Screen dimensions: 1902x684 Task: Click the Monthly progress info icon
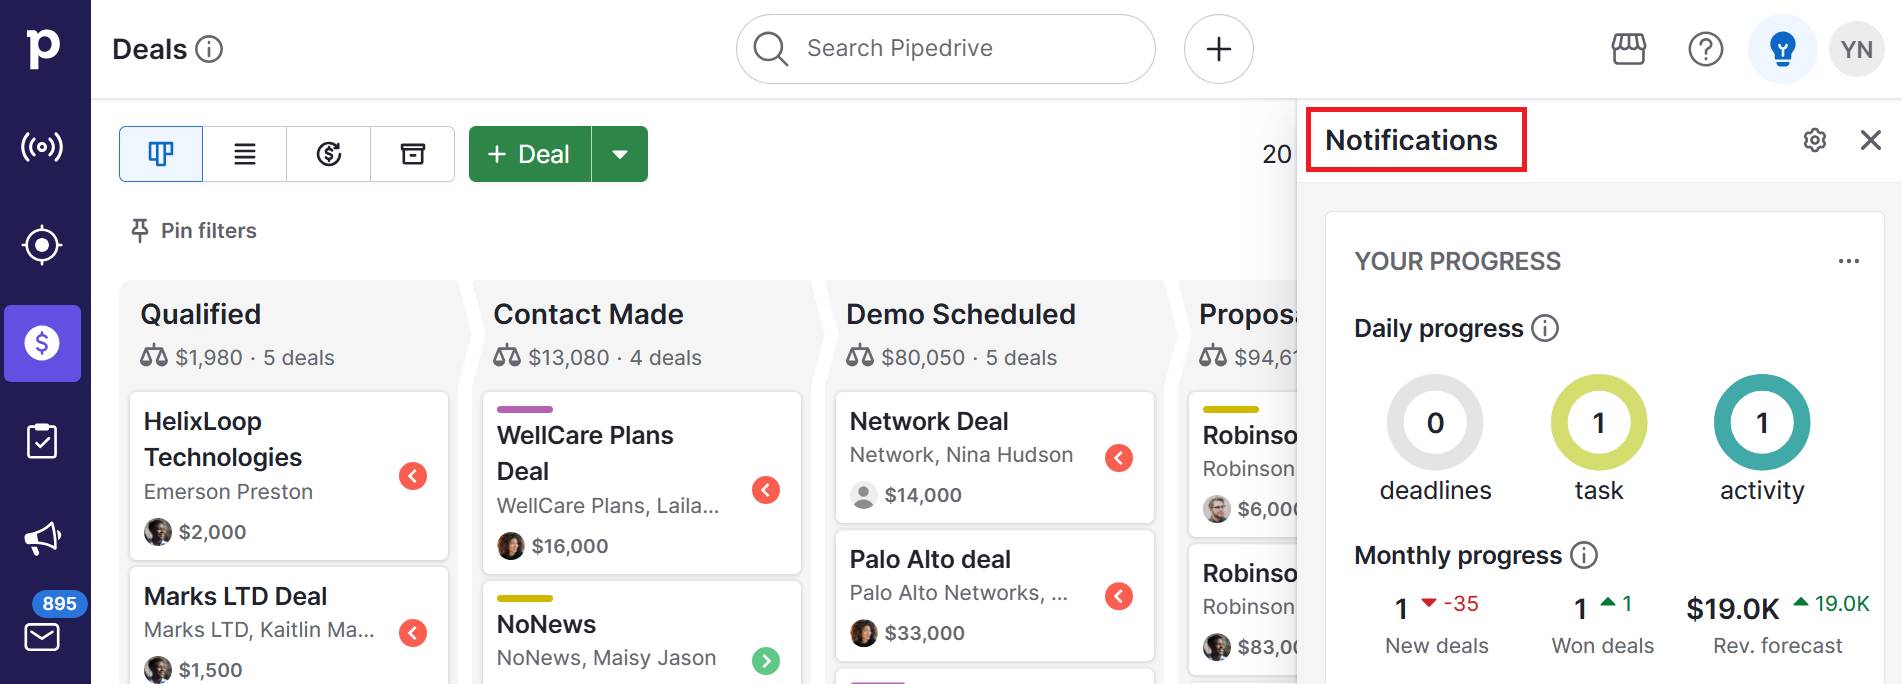pos(1584,555)
